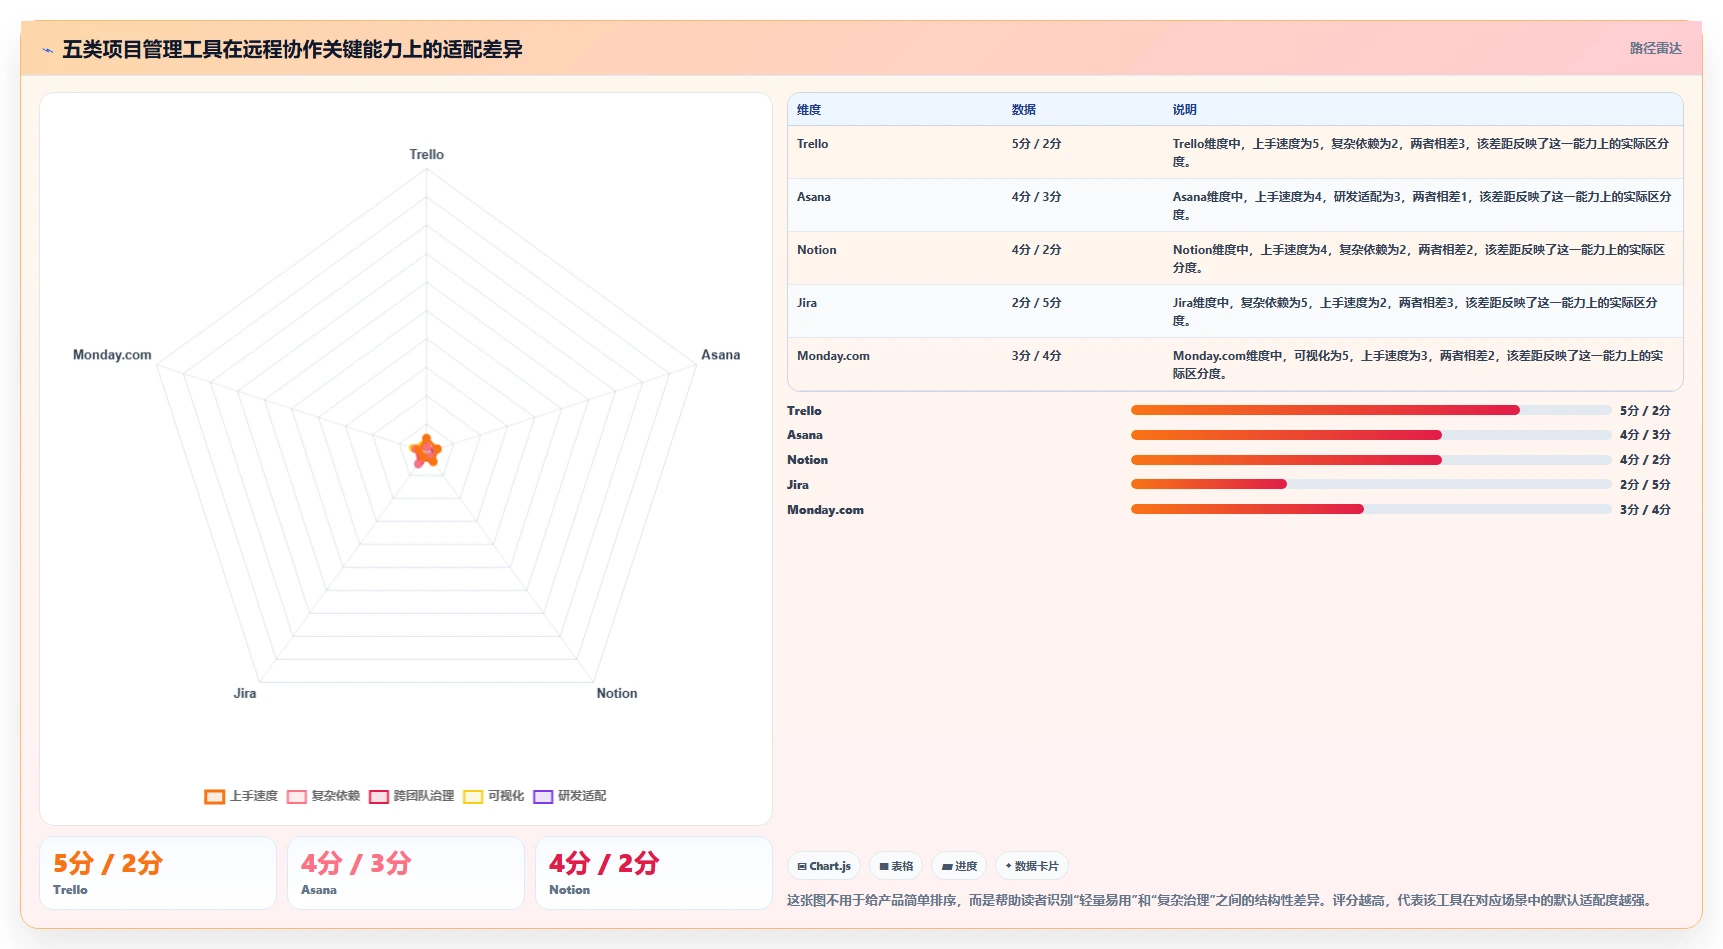Open the 4分 / 2分 Notion summary card

[x=654, y=873]
